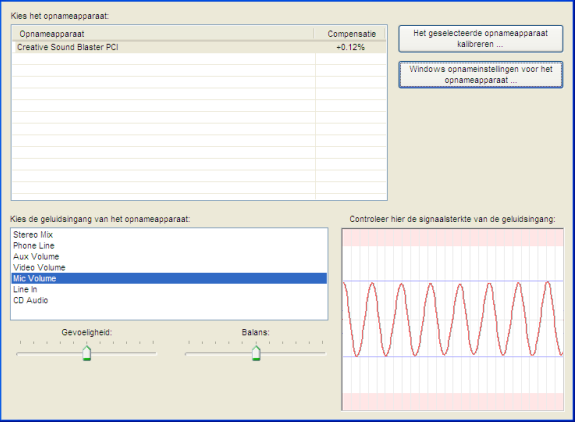Open Windows opname-instellingen voor het opnameapparaat
Screen dimensions: 575x422
[x=480, y=74]
